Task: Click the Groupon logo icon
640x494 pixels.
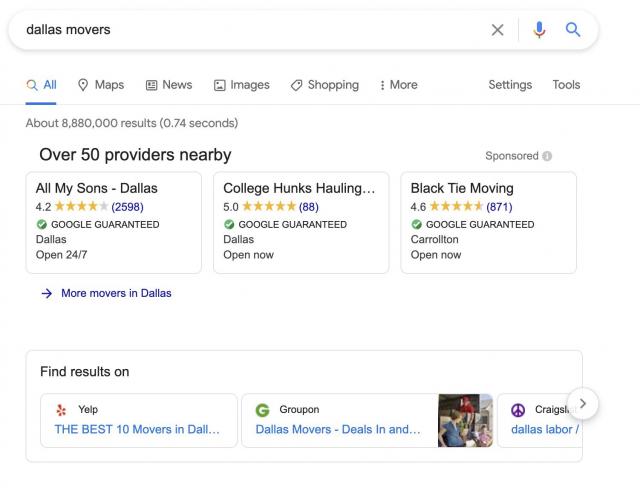Action: 262,410
